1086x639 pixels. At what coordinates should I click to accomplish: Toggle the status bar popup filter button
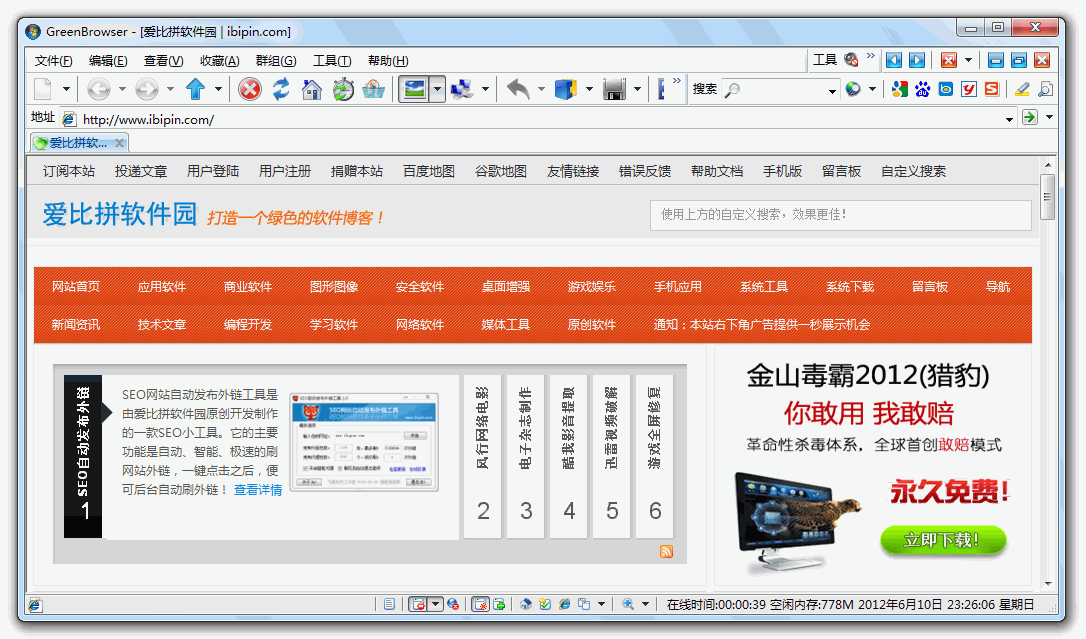coord(418,604)
